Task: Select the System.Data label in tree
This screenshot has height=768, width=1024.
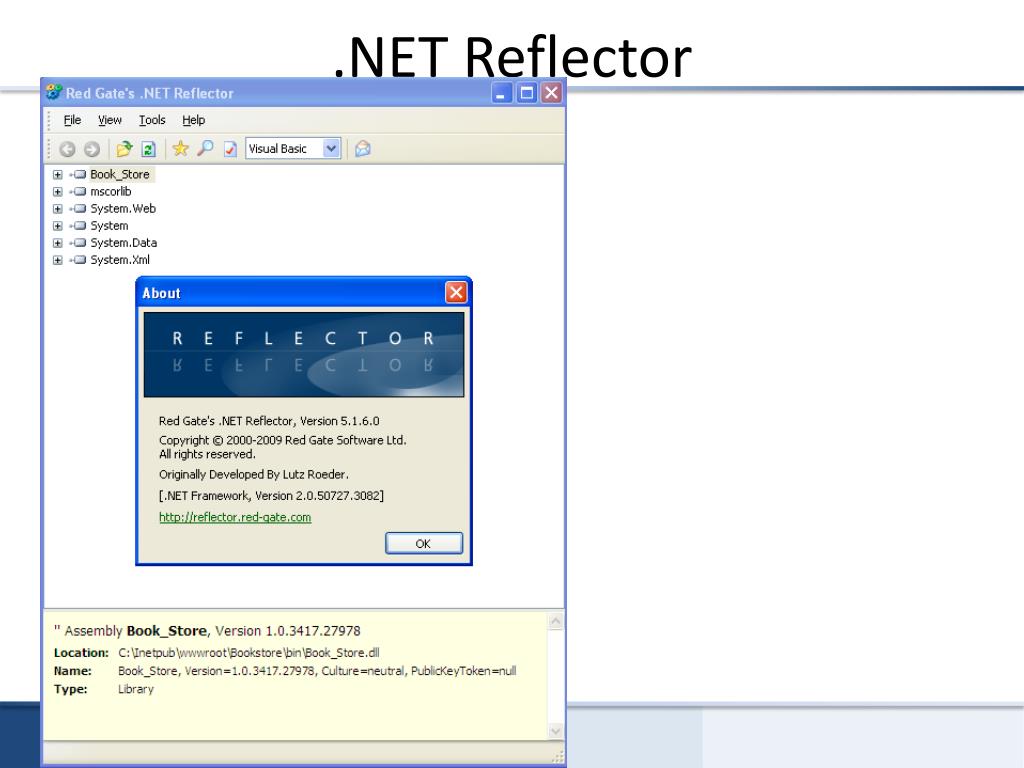Action: 123,242
